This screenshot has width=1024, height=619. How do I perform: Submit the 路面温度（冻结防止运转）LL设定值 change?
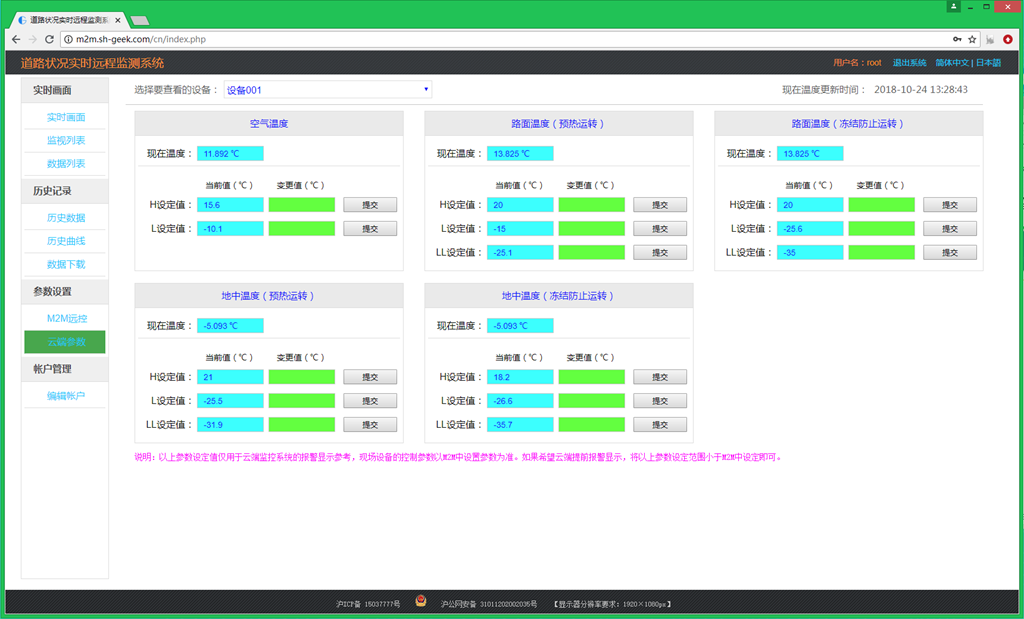950,252
